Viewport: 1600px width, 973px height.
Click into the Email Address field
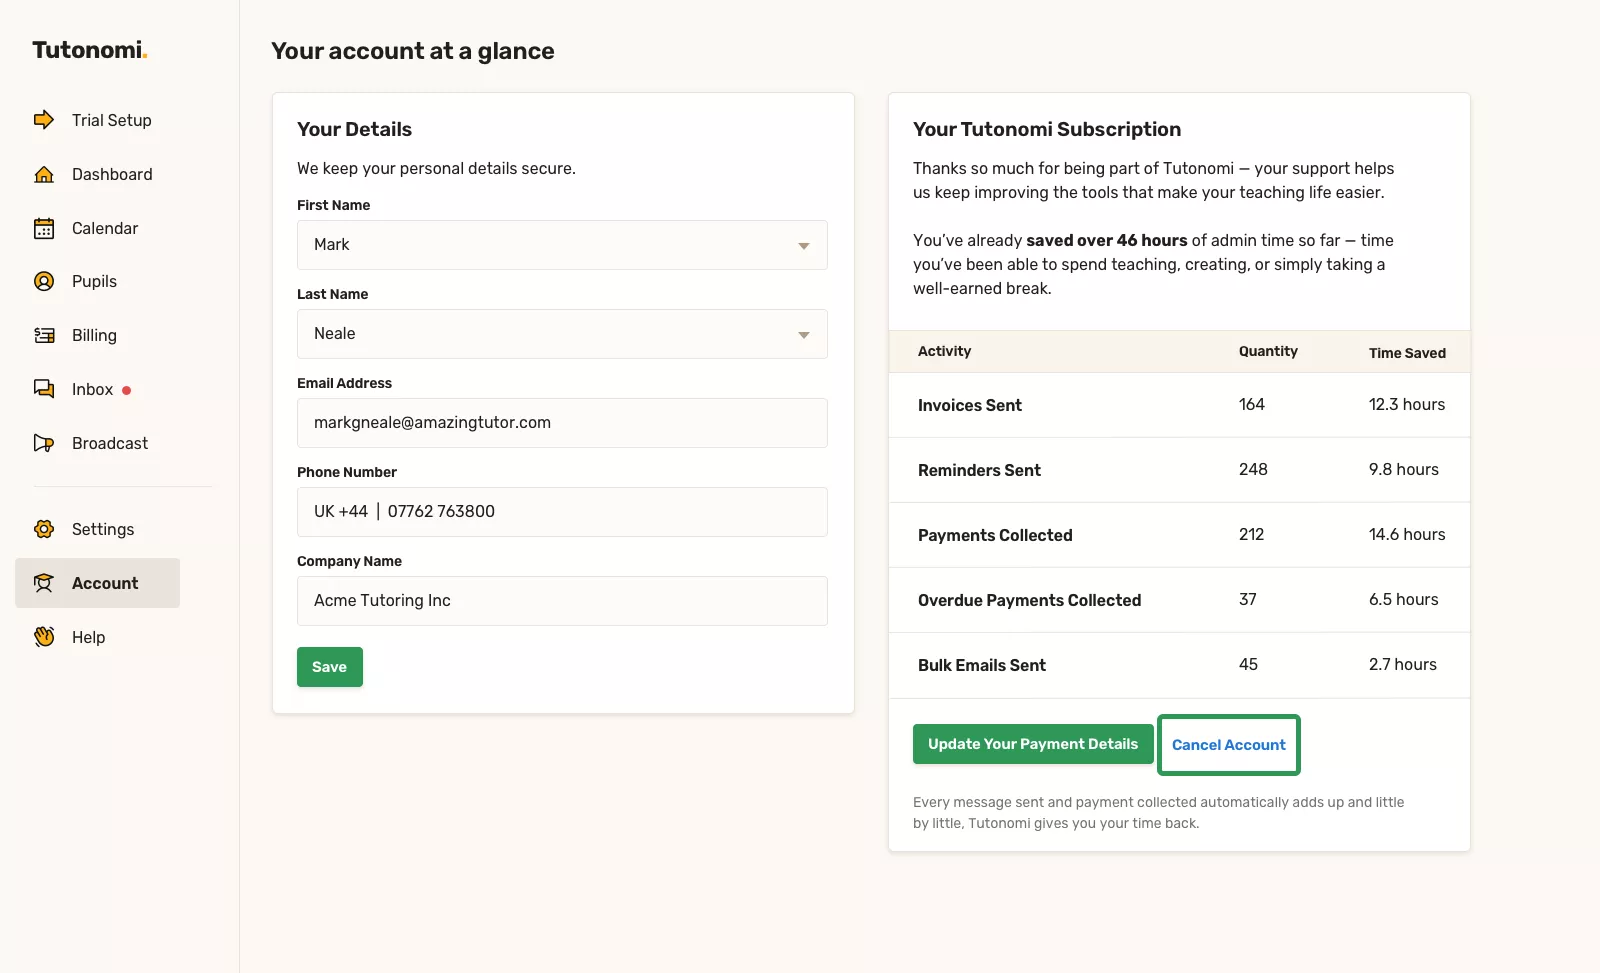[562, 423]
